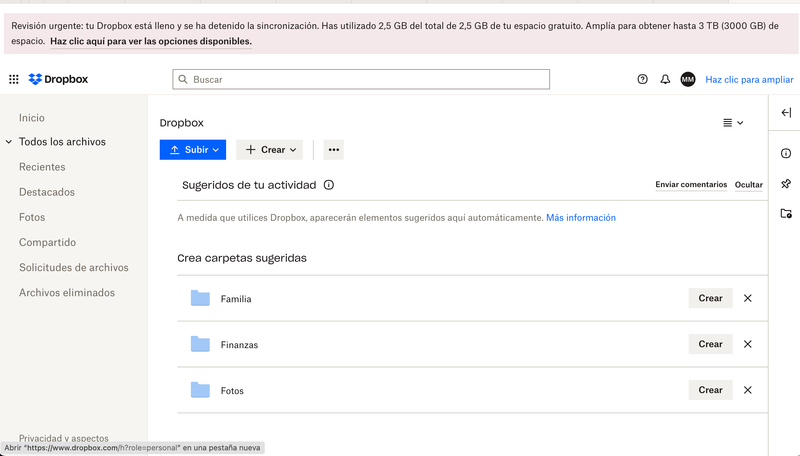Click the Crea carpetas sugeridas heading
Screen dimensions: 800x456
point(242,258)
